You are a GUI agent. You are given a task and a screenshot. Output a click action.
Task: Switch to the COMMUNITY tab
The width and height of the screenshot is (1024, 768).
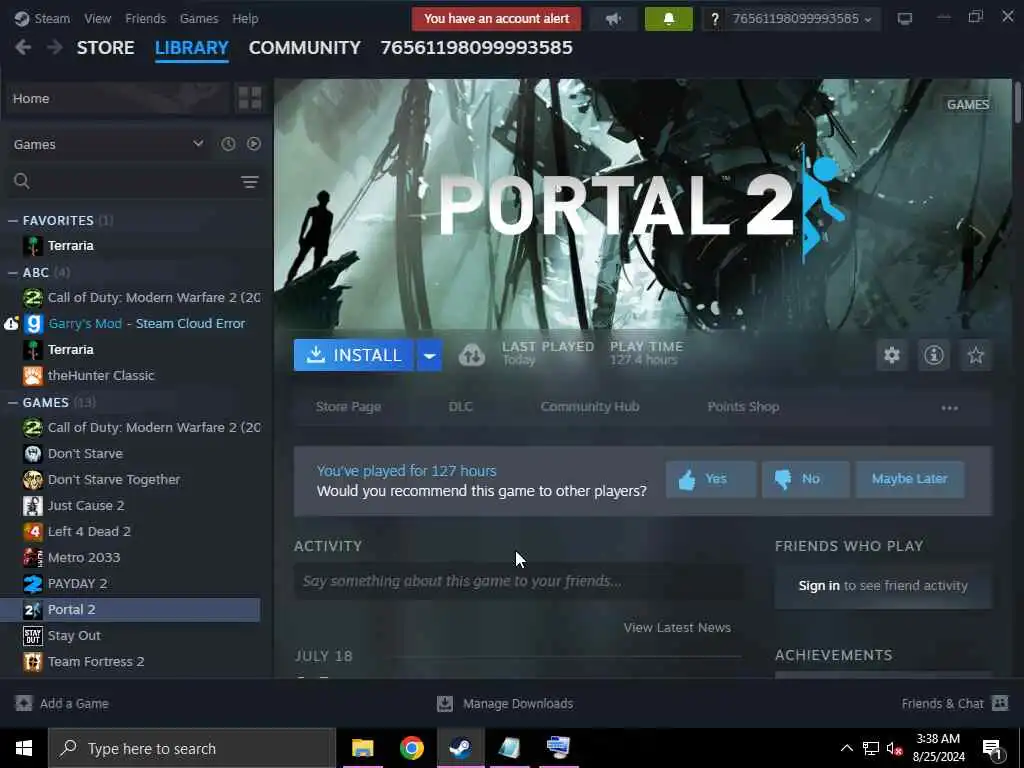click(x=304, y=48)
